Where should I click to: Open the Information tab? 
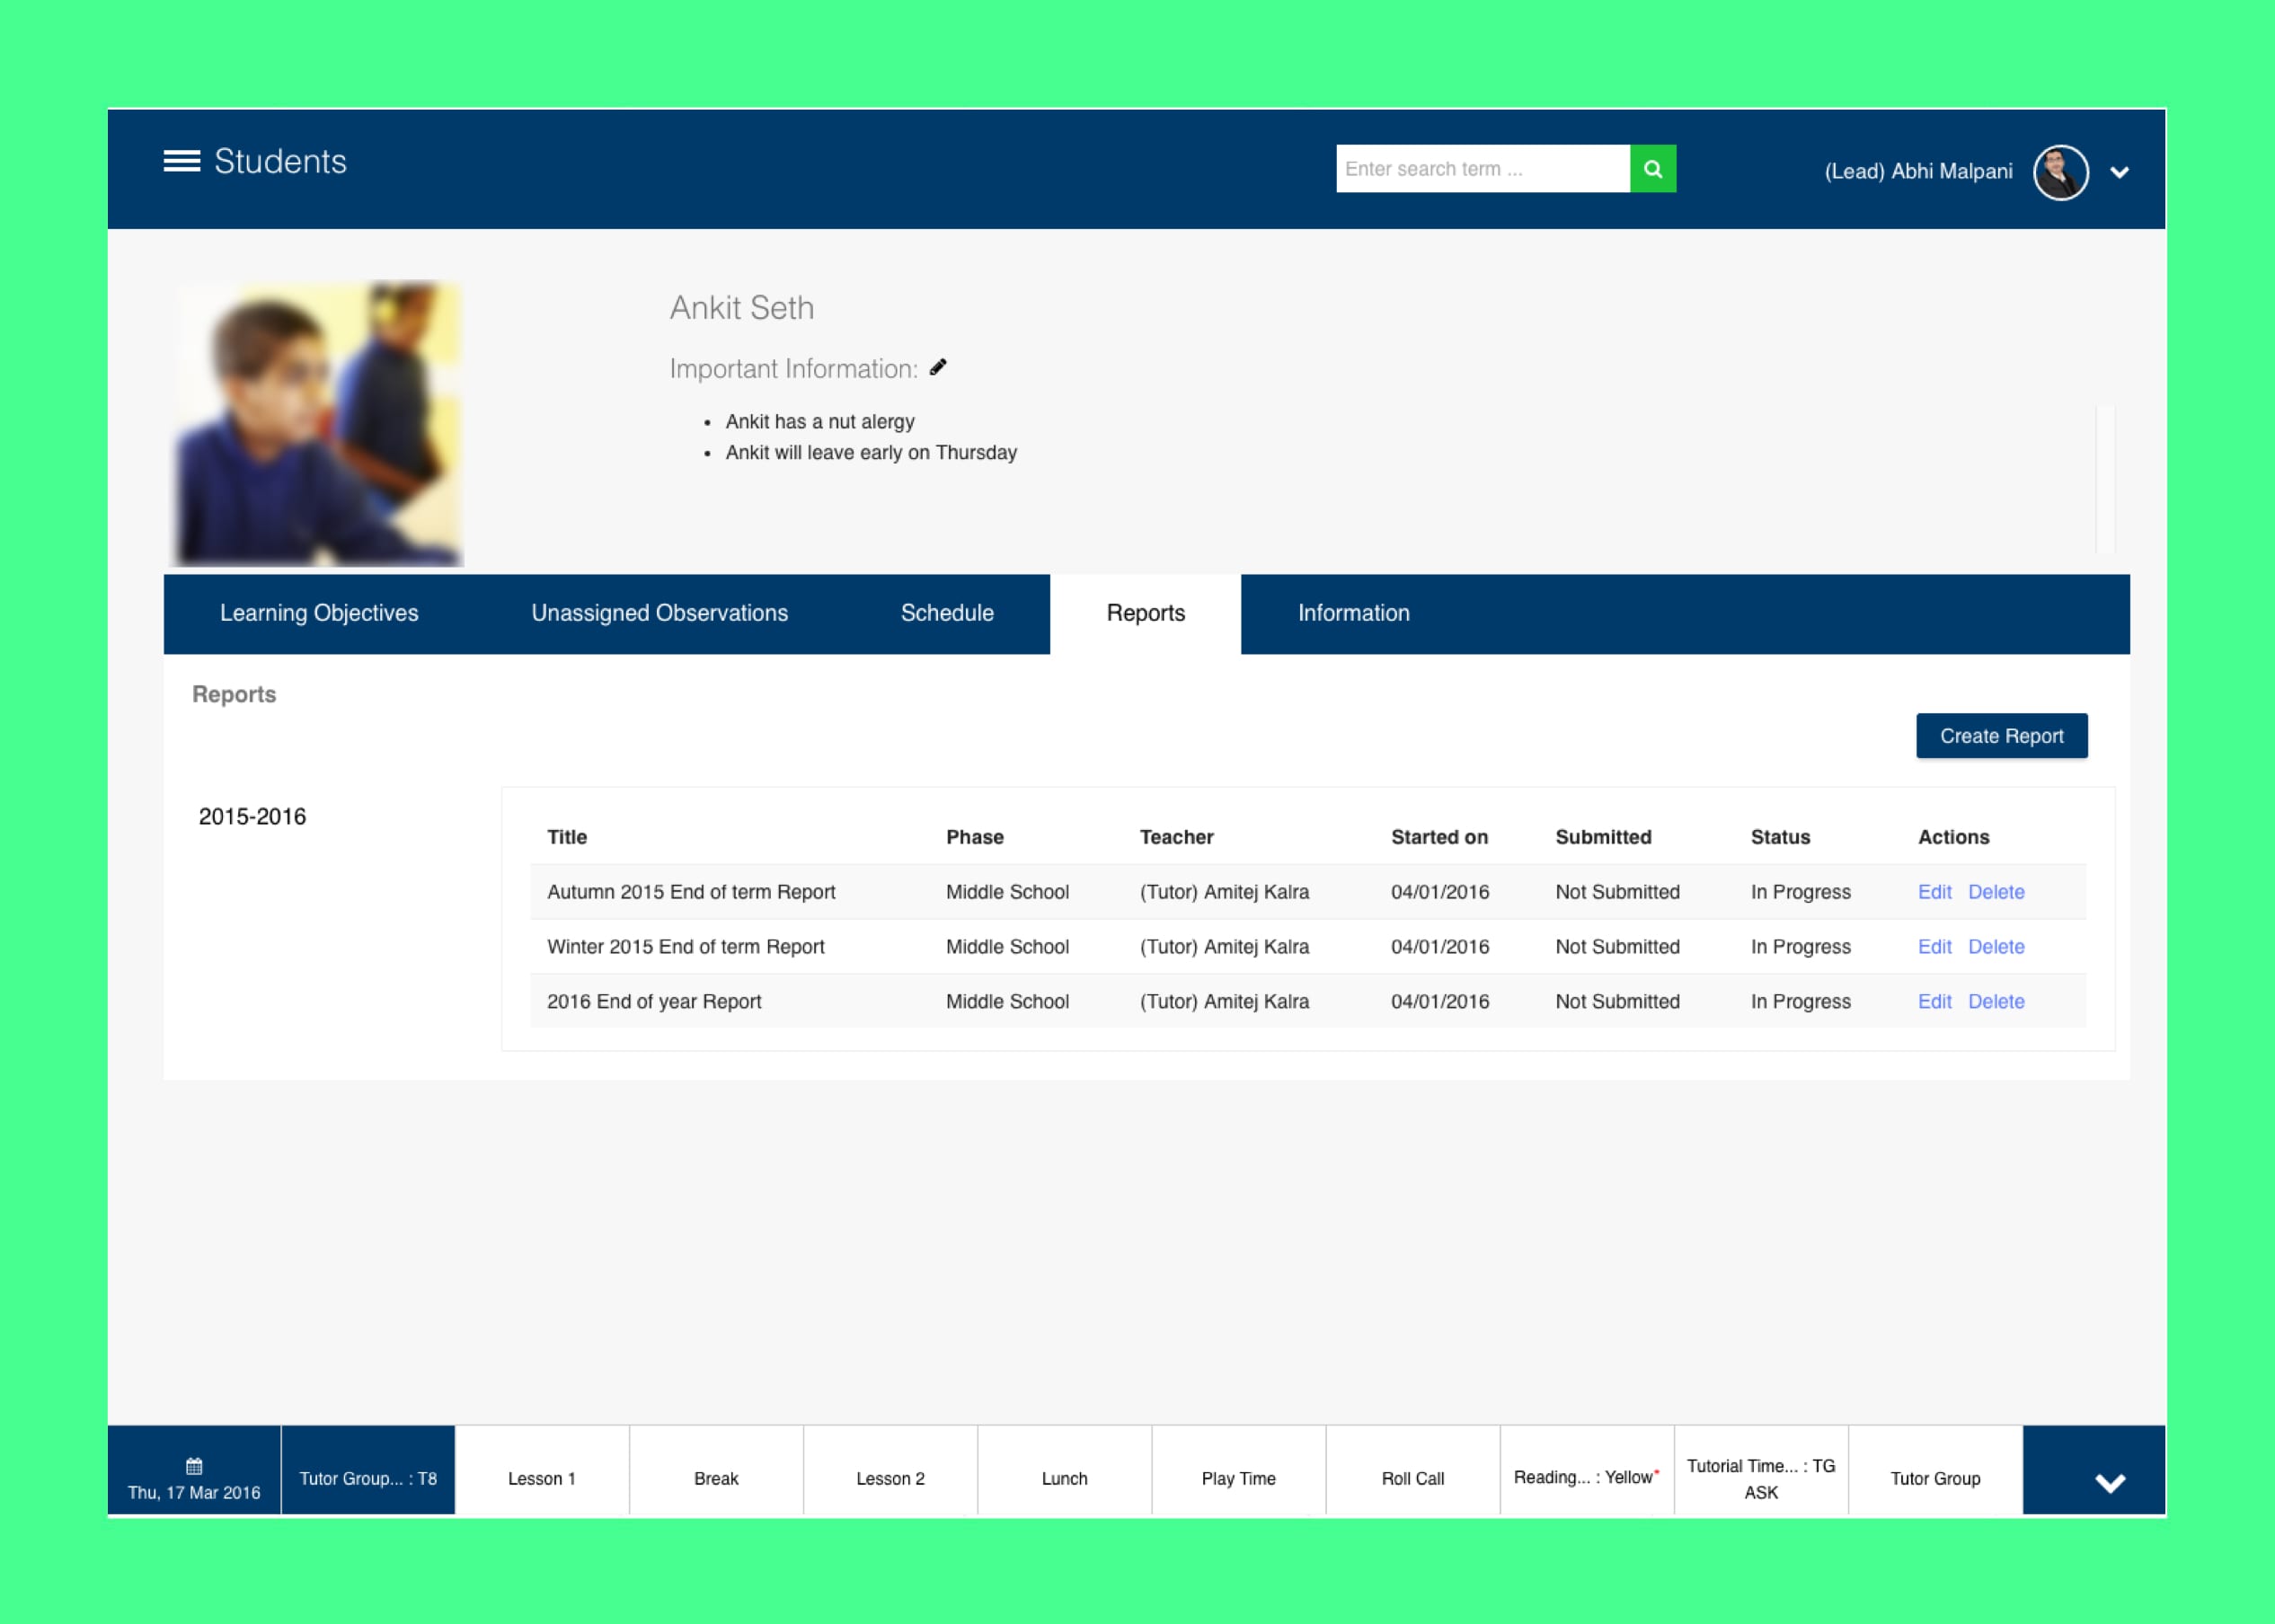[x=1353, y=613]
